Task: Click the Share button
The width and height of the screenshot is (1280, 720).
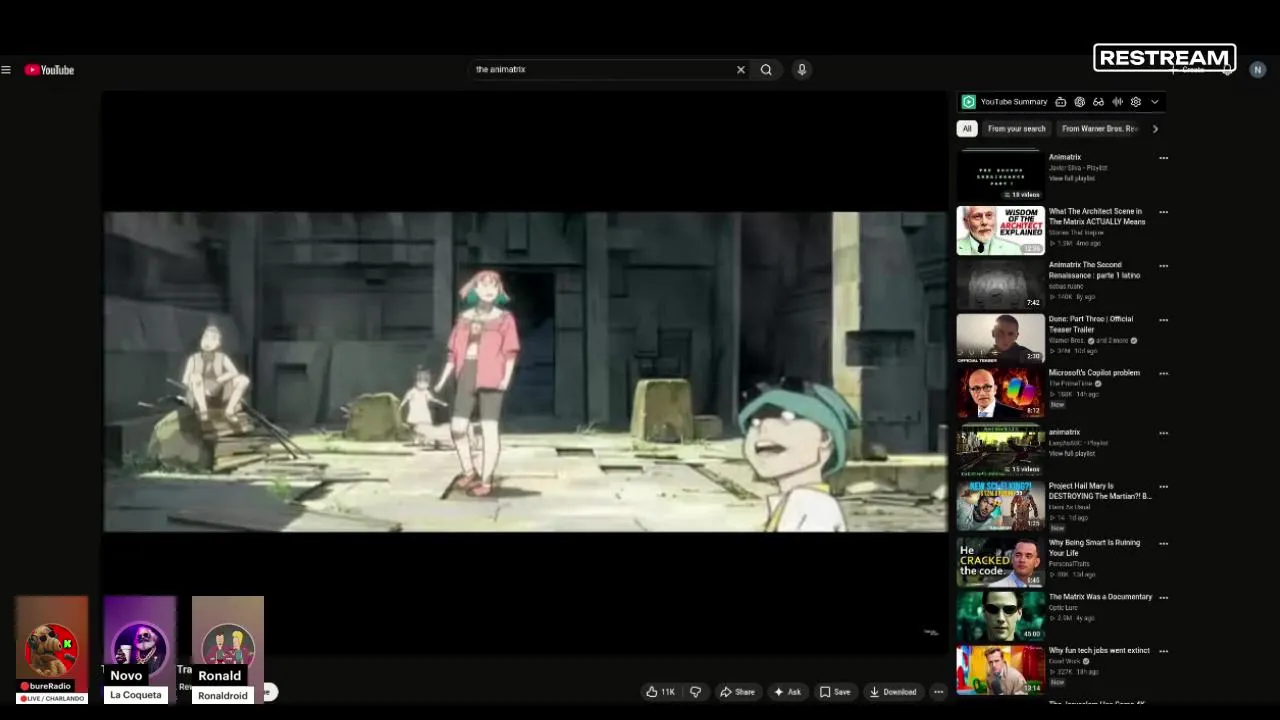Action: tap(737, 692)
